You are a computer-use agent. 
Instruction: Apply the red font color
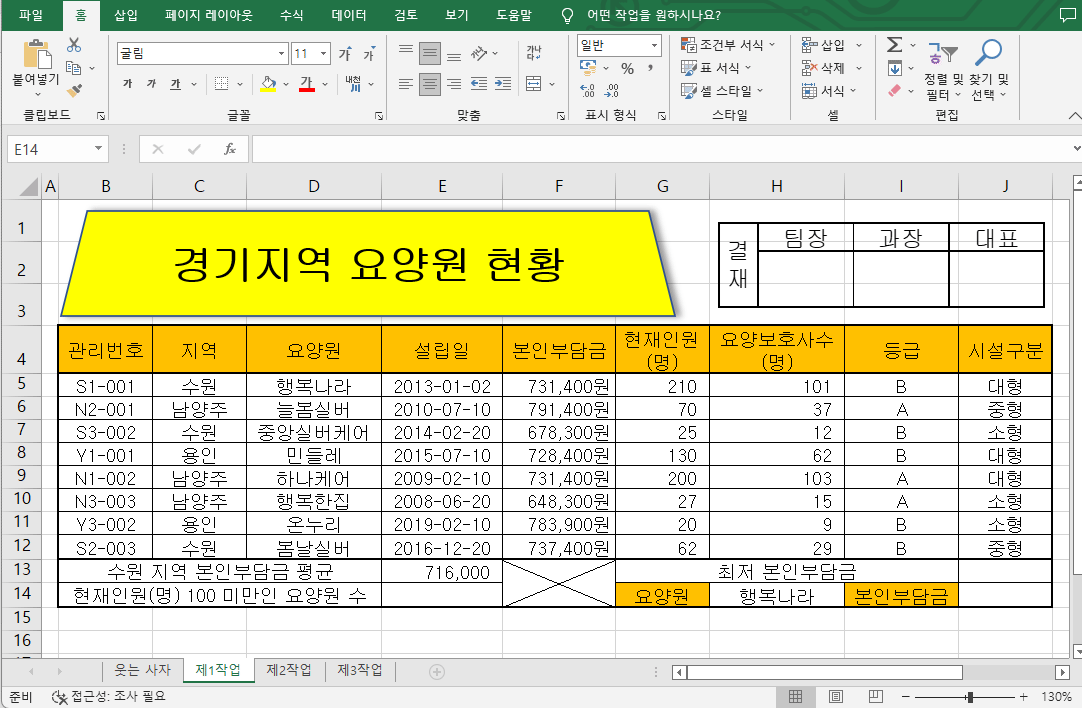click(x=307, y=83)
